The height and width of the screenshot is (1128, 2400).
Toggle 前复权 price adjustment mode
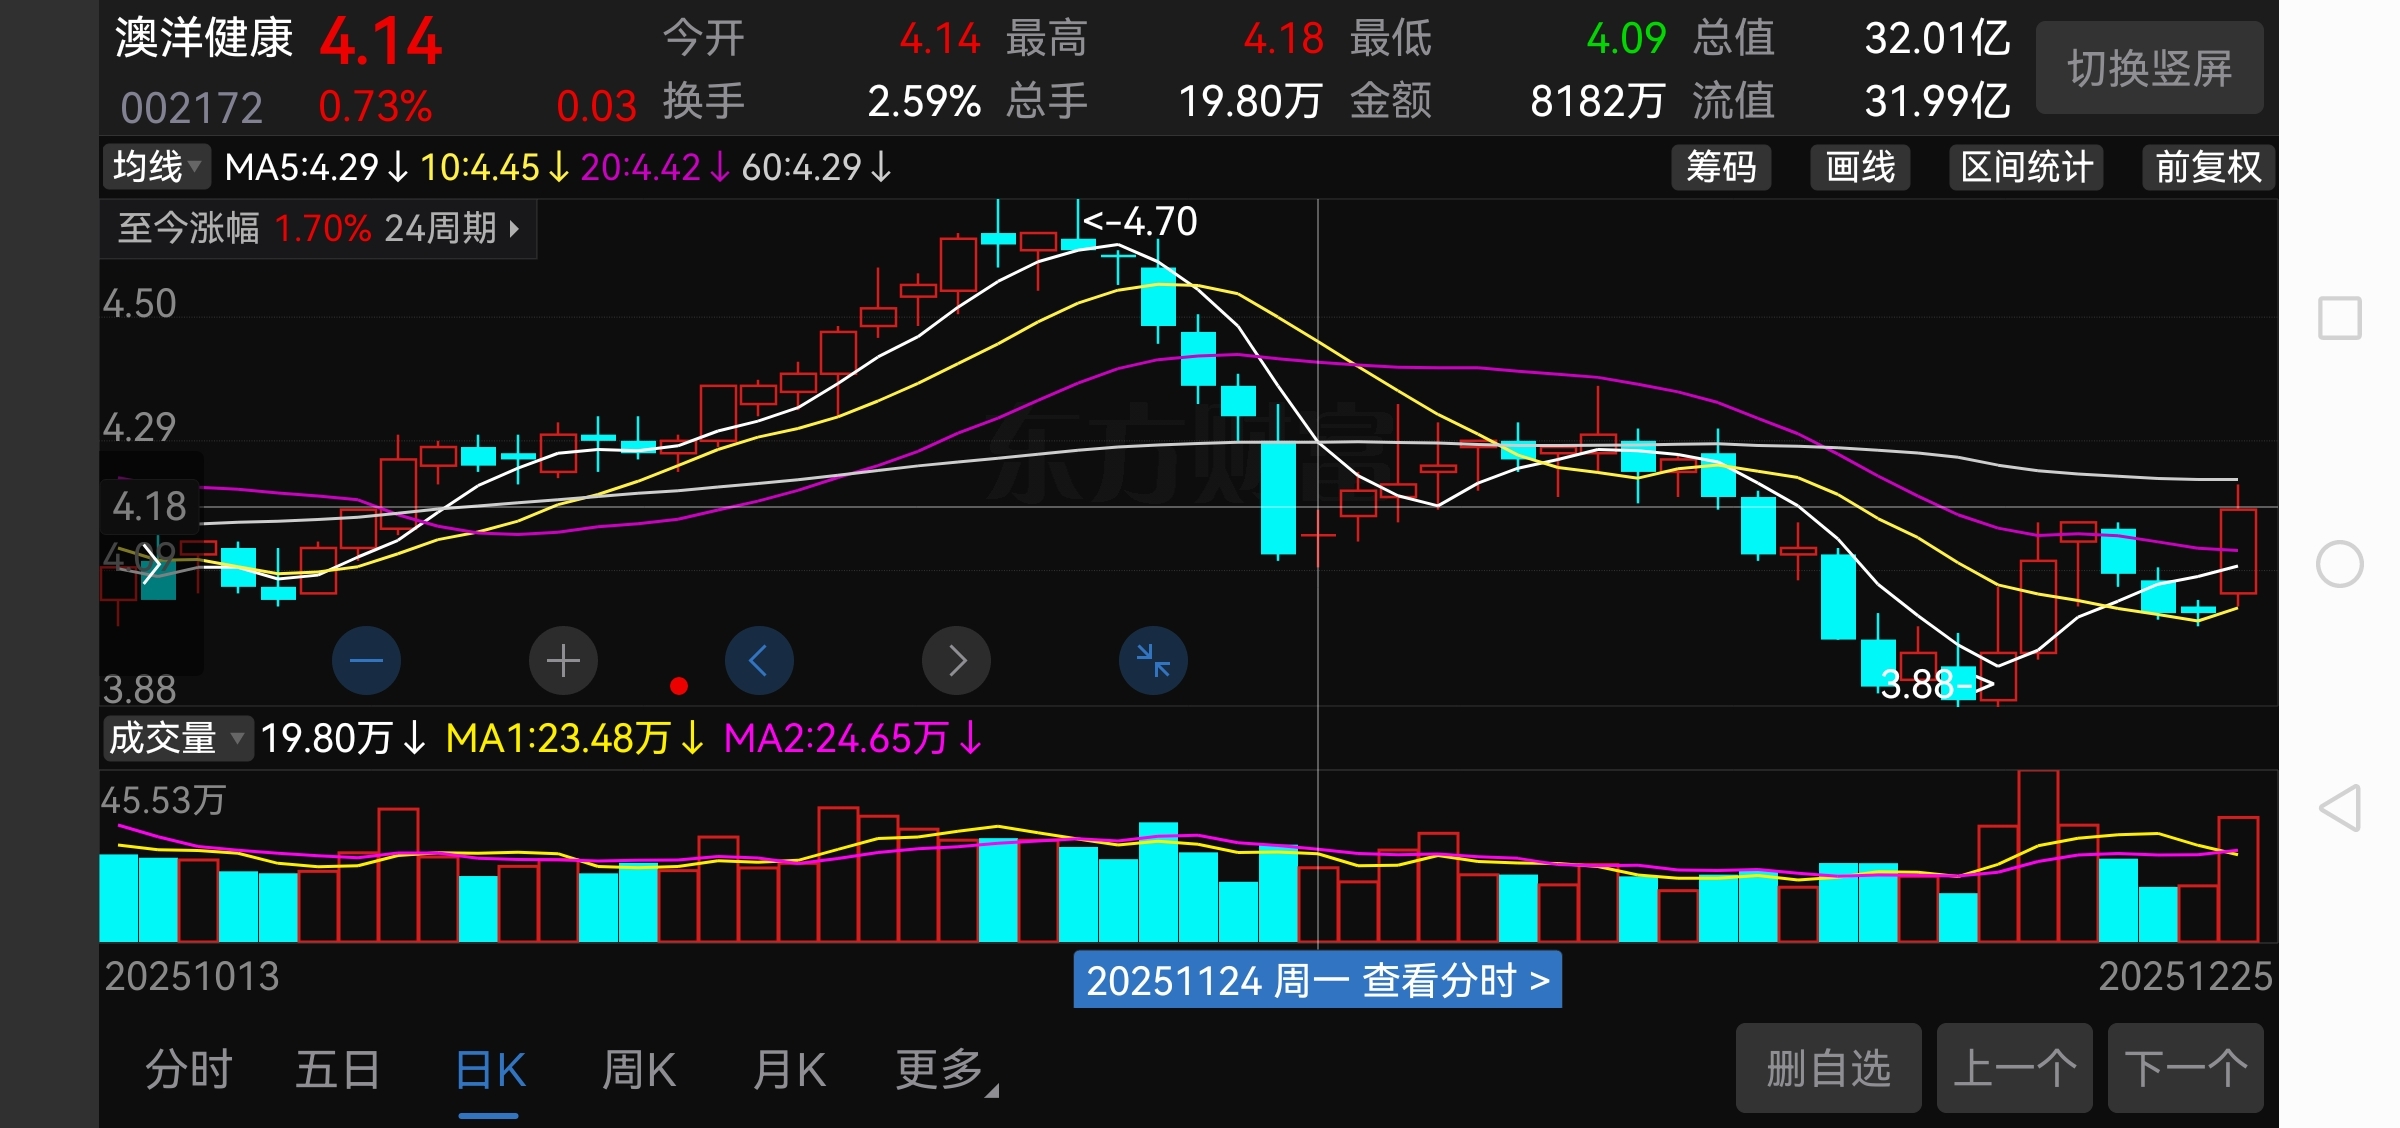[x=2208, y=167]
